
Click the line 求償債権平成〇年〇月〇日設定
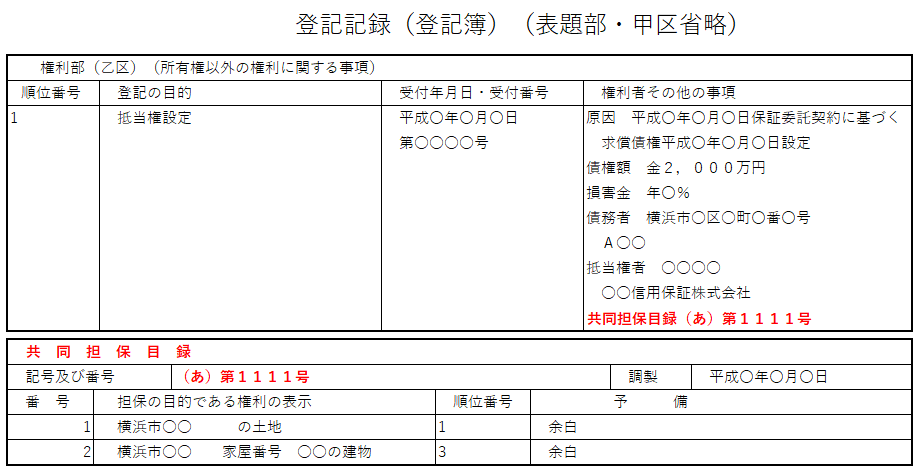click(706, 143)
